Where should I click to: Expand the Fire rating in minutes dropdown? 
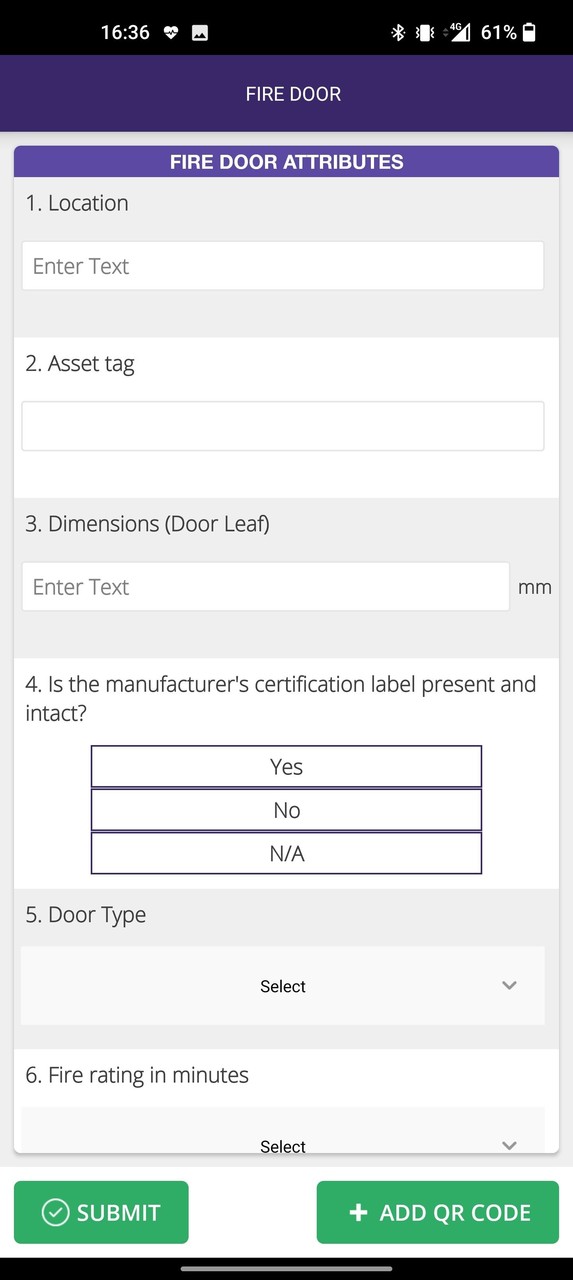tap(283, 1130)
